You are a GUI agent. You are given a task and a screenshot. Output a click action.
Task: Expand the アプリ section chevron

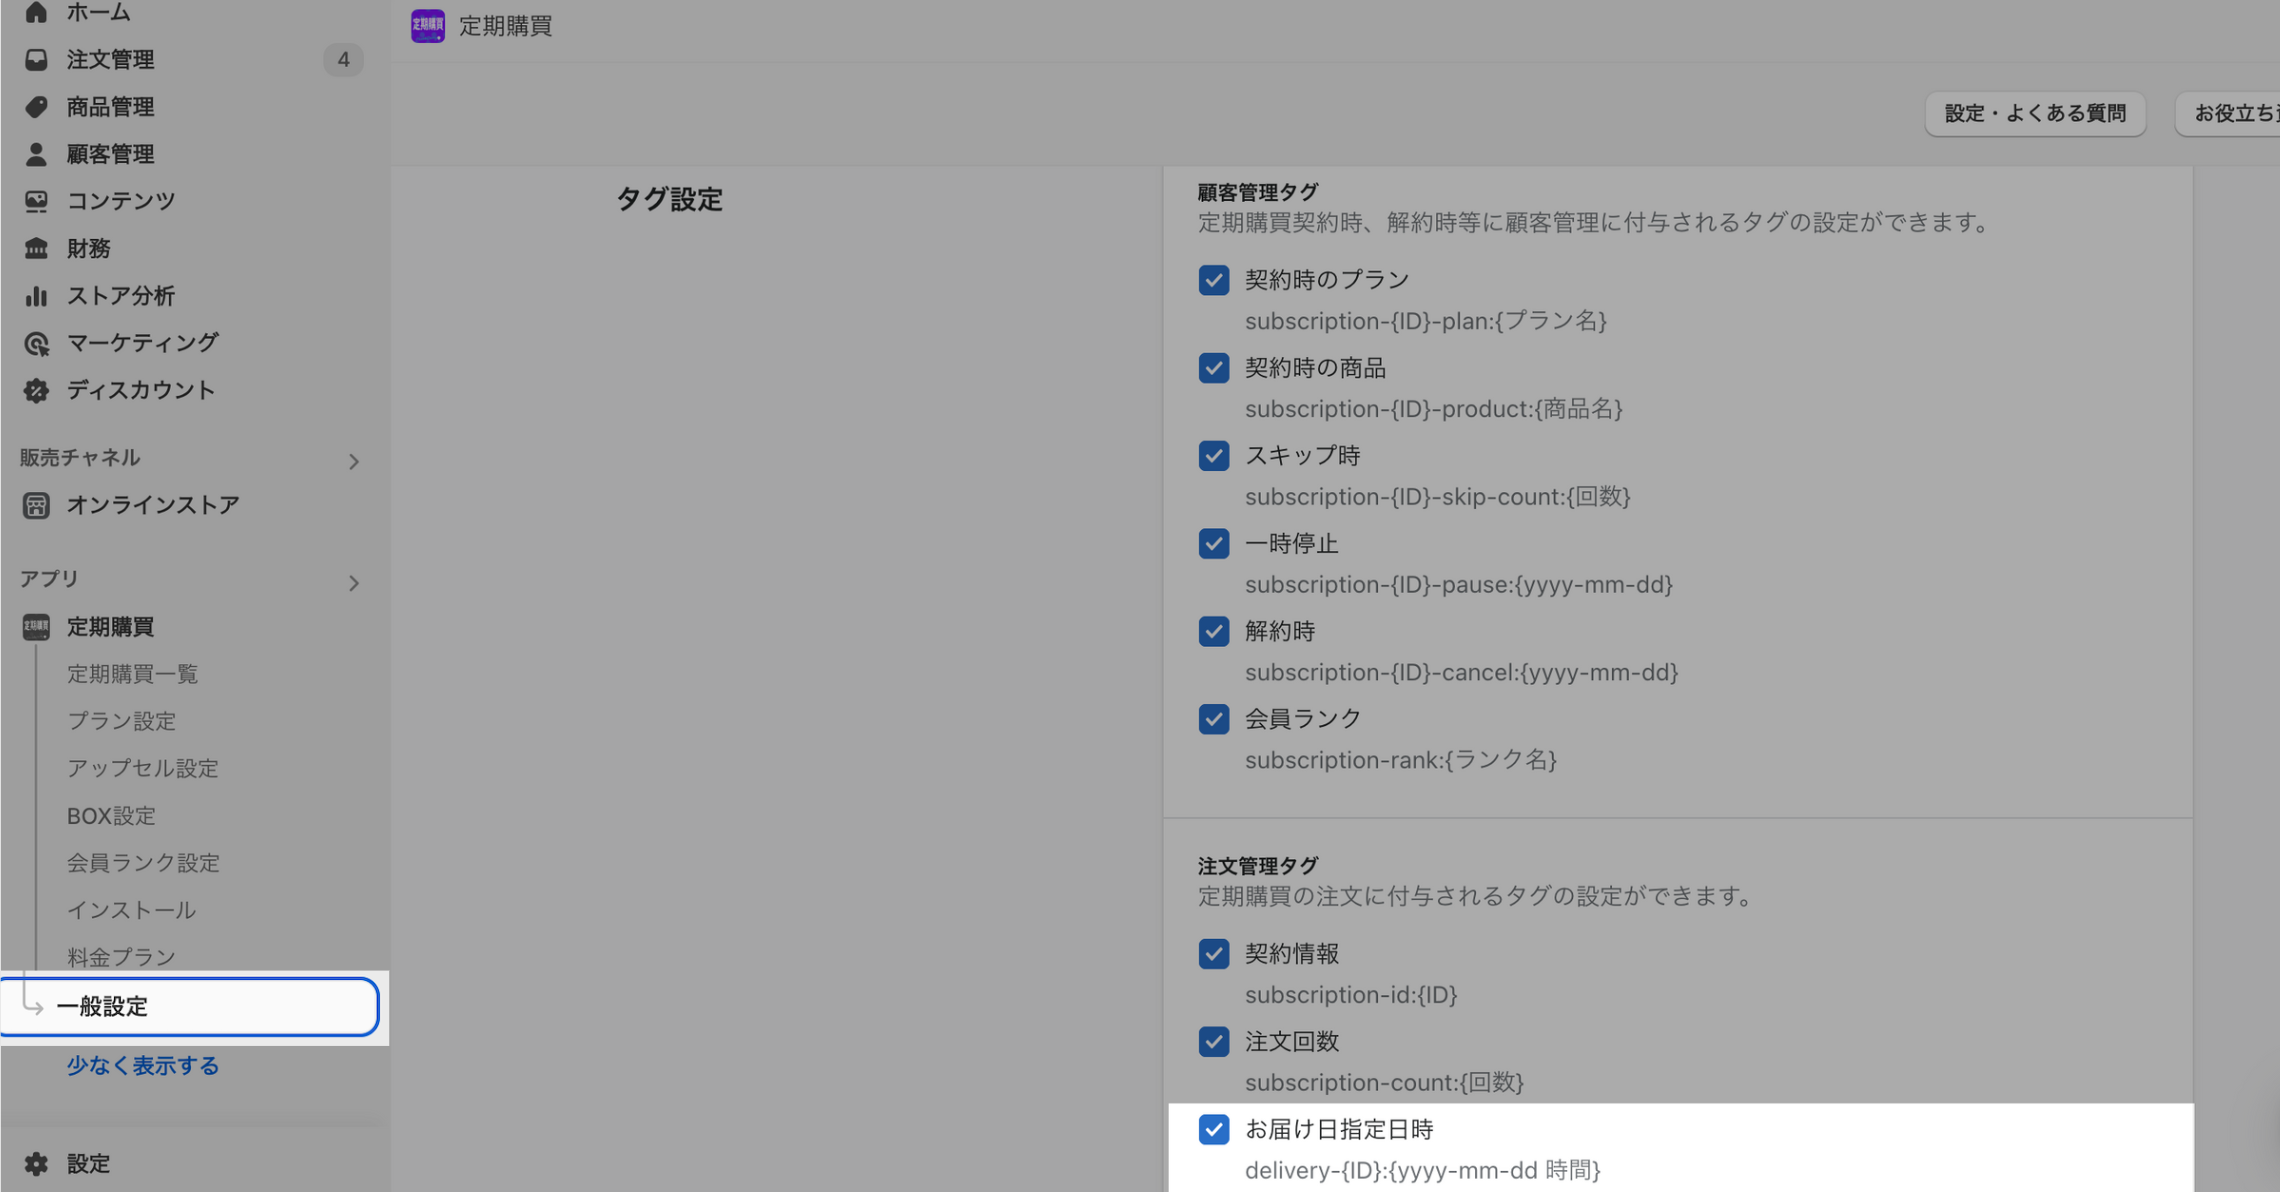point(353,583)
